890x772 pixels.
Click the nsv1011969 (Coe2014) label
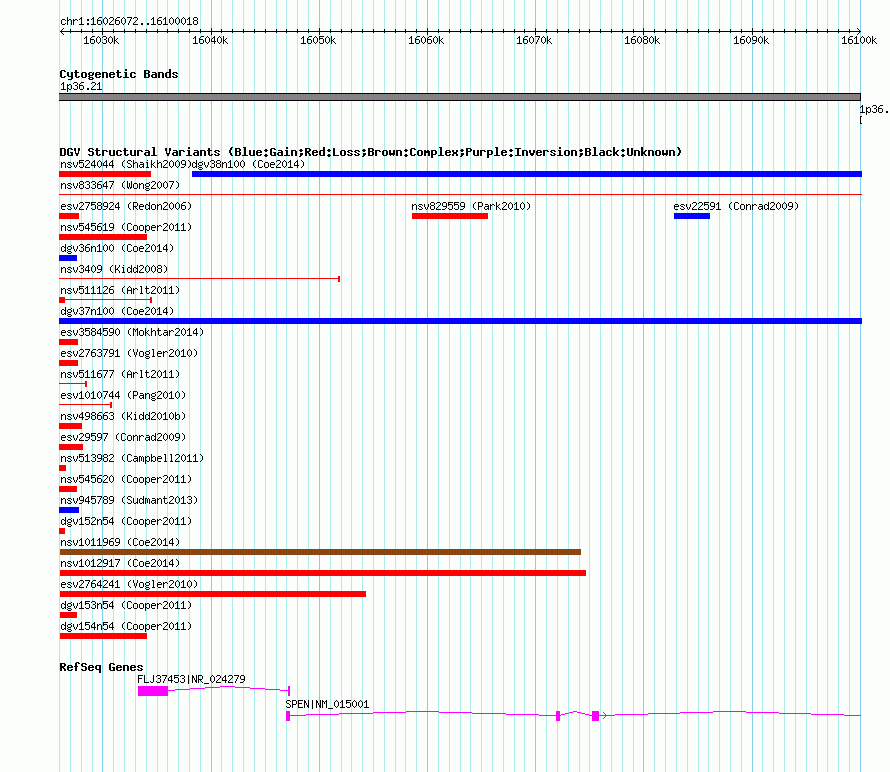[120, 542]
